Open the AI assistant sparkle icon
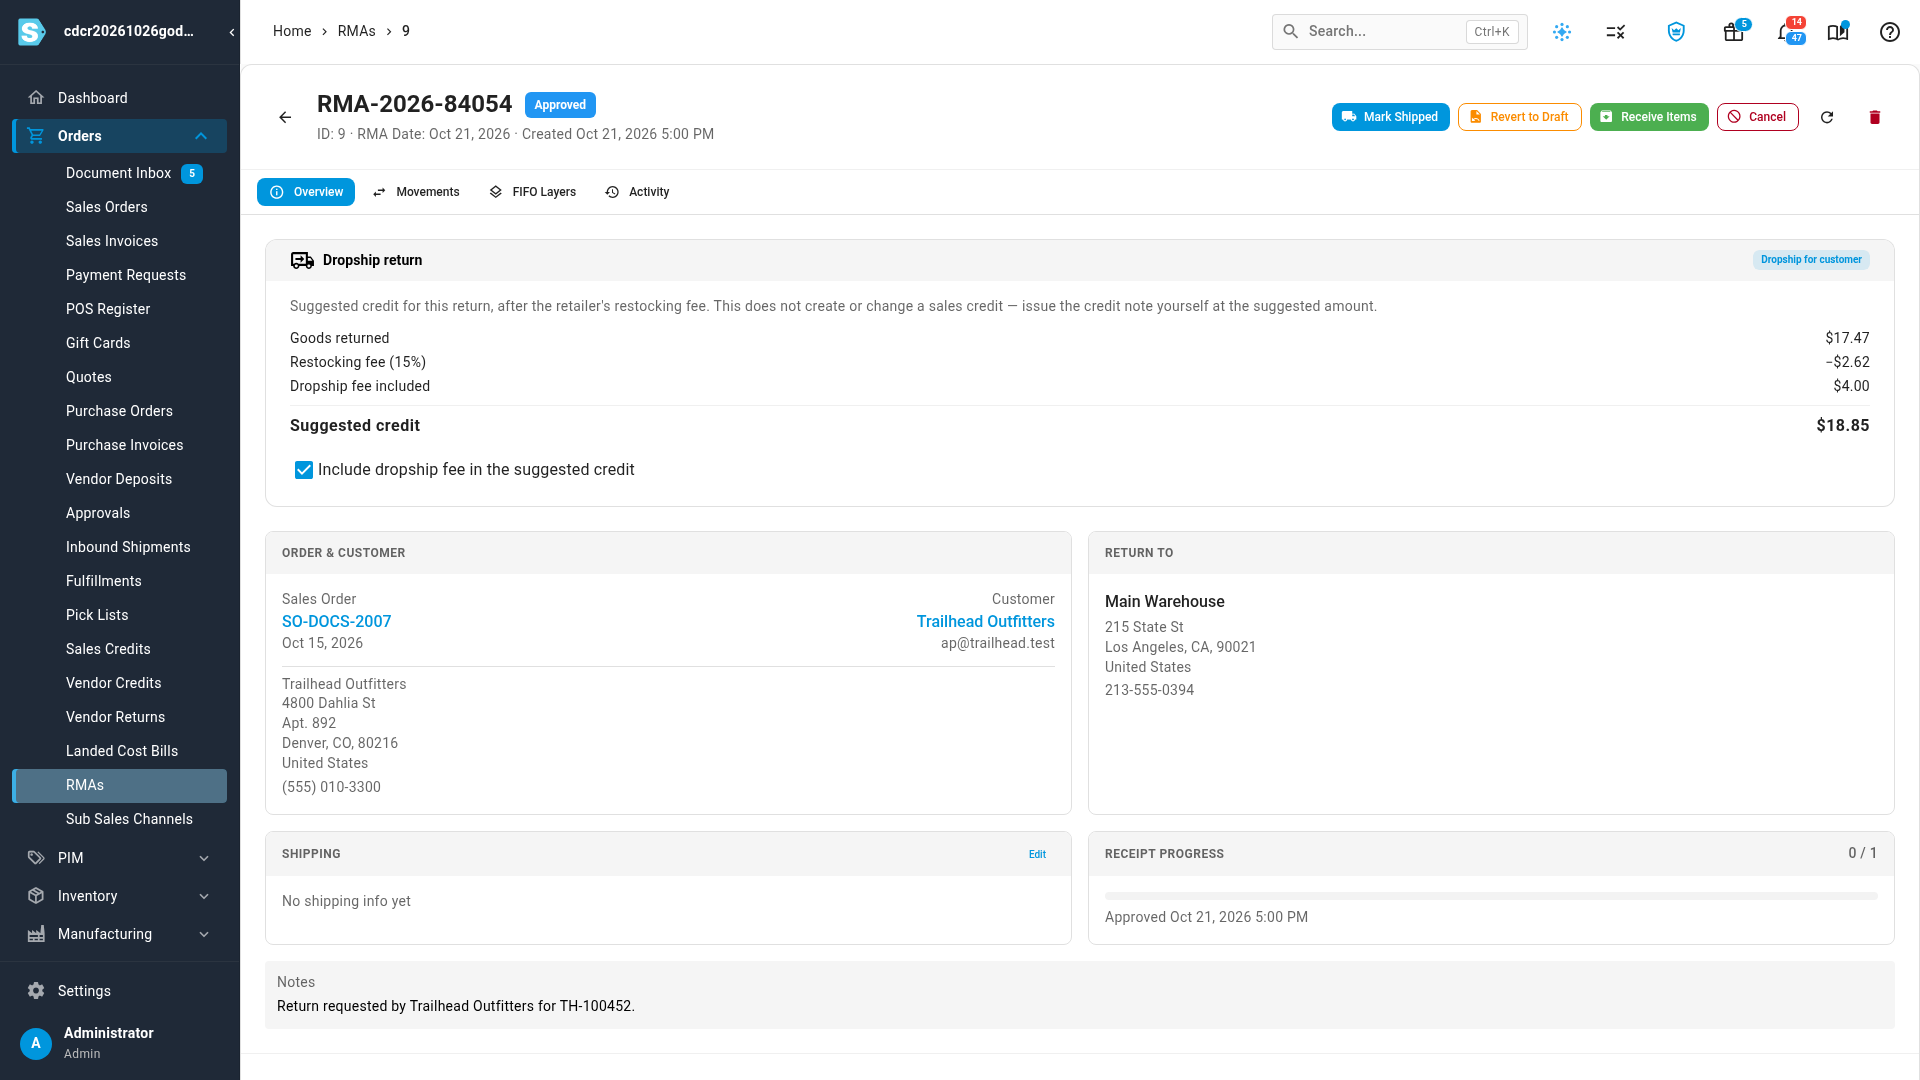The height and width of the screenshot is (1080, 1920). point(1562,32)
